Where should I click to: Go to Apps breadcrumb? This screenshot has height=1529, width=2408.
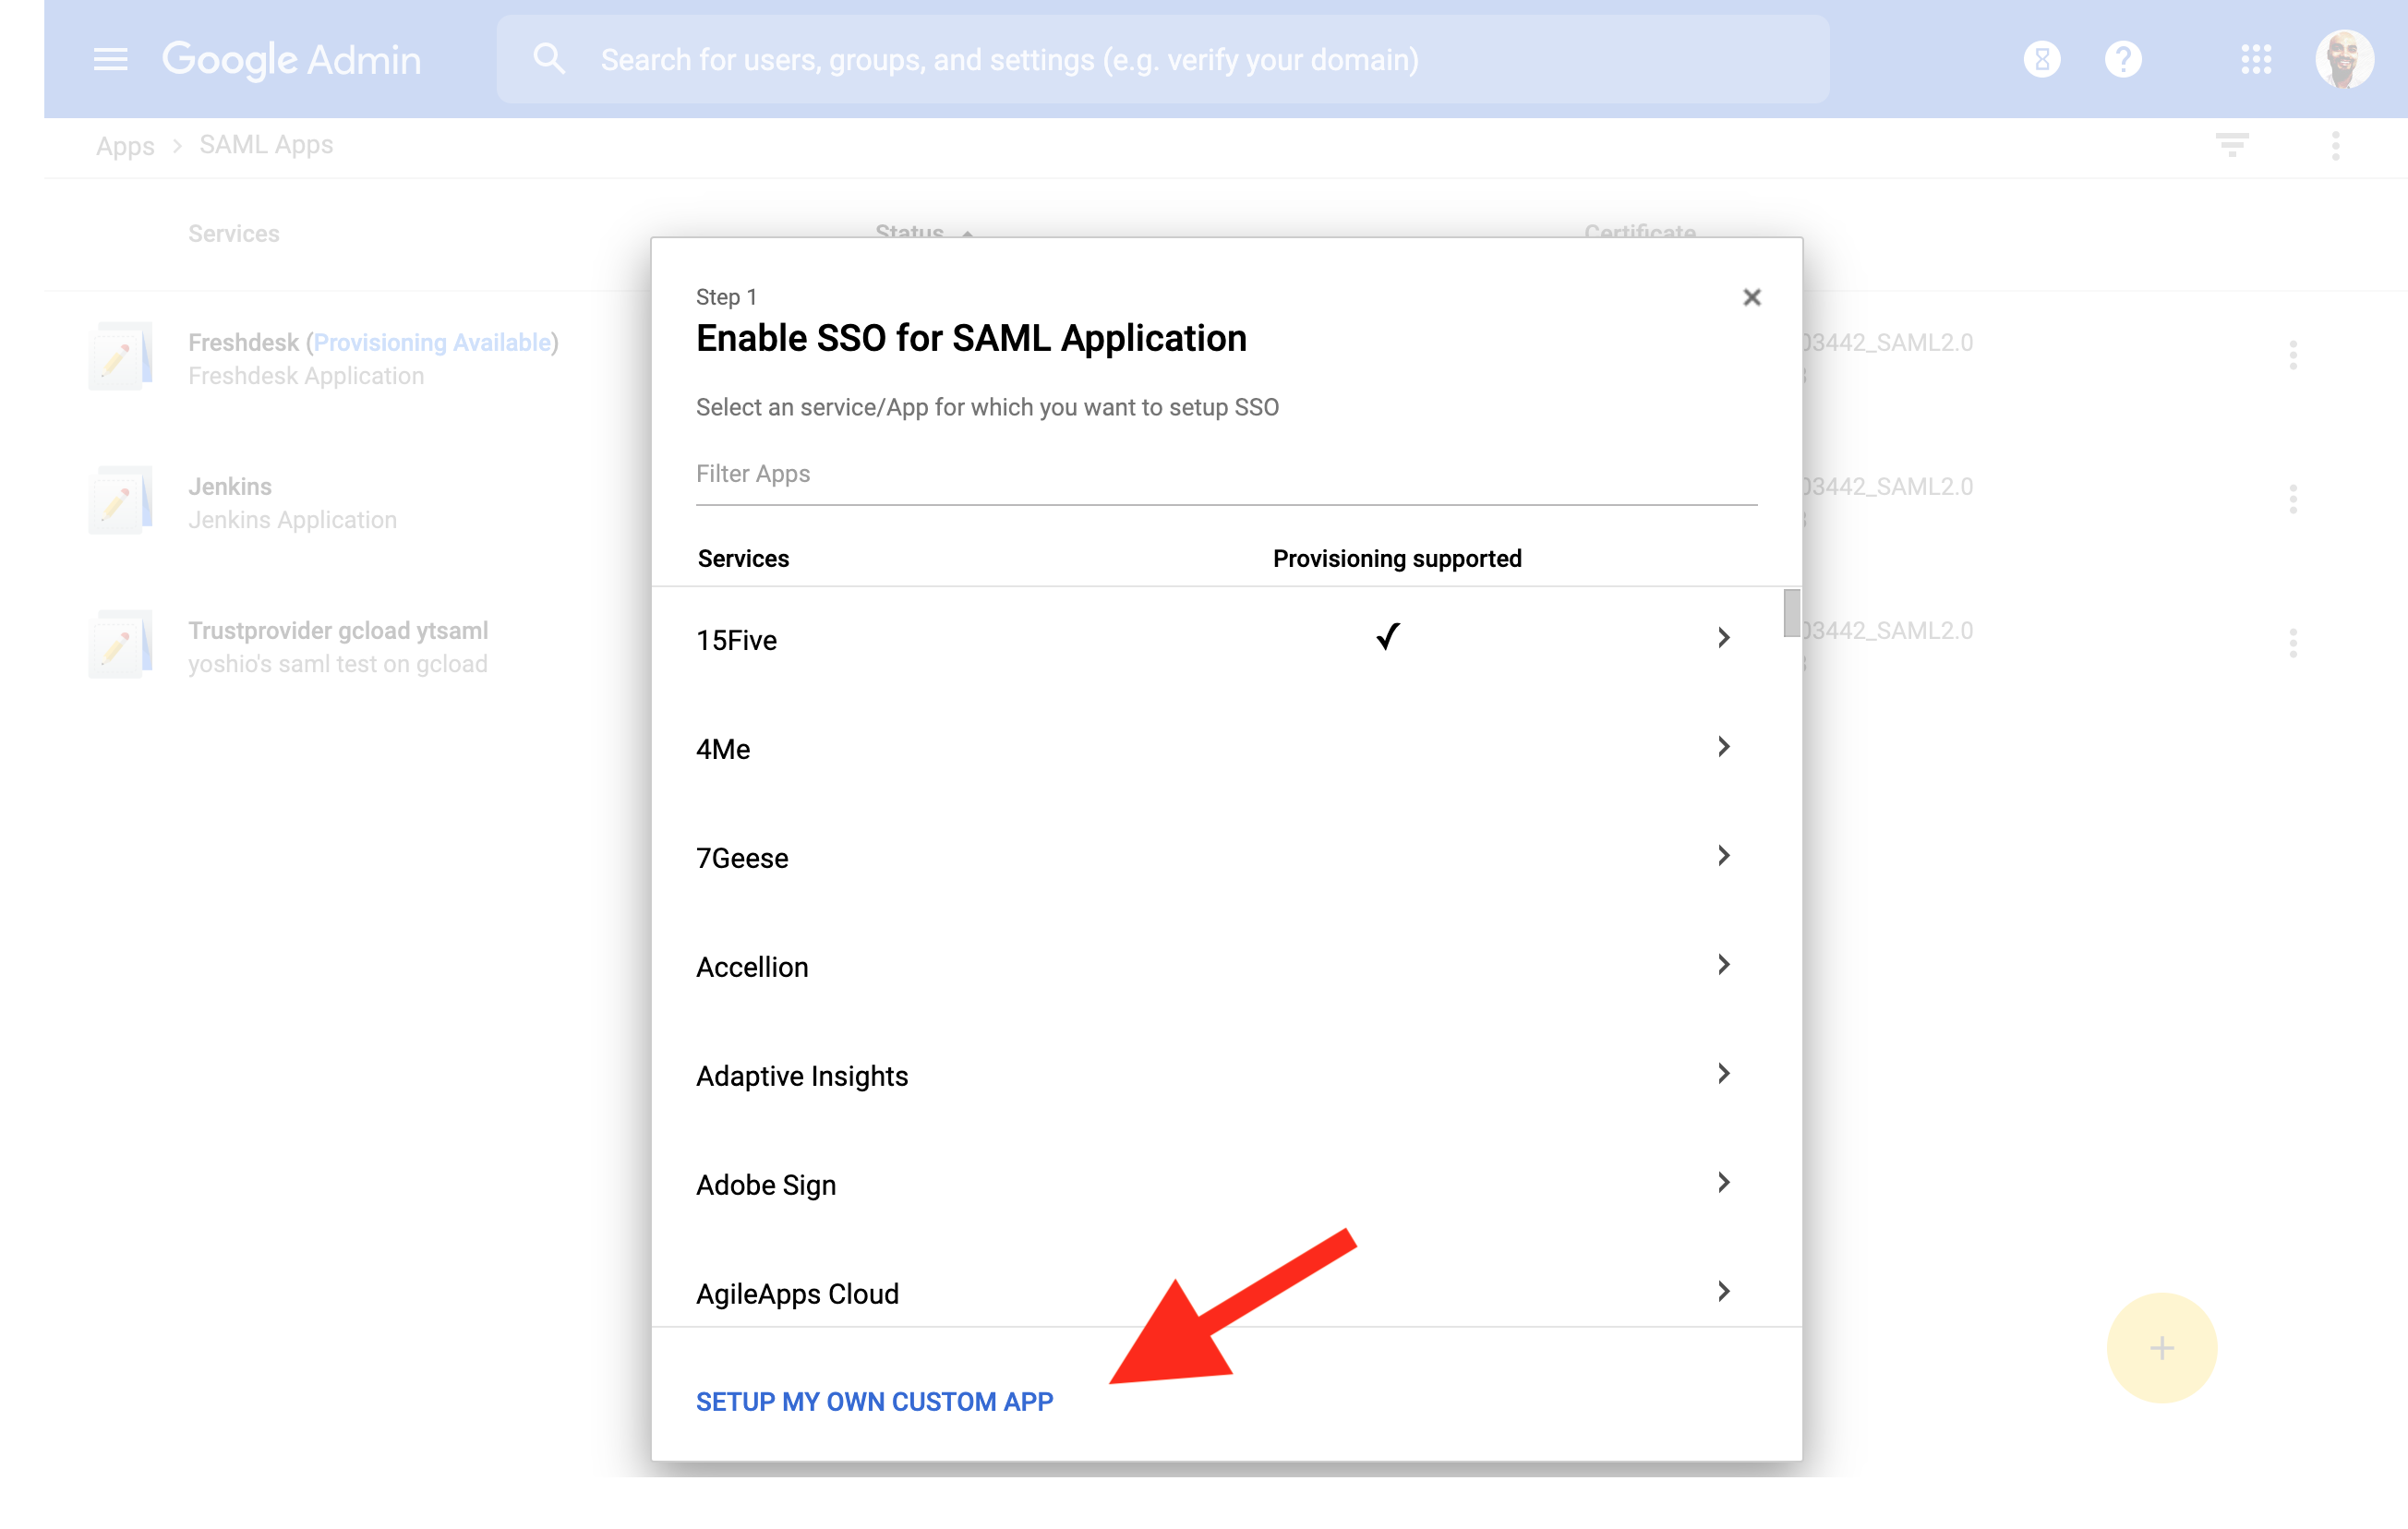click(125, 146)
